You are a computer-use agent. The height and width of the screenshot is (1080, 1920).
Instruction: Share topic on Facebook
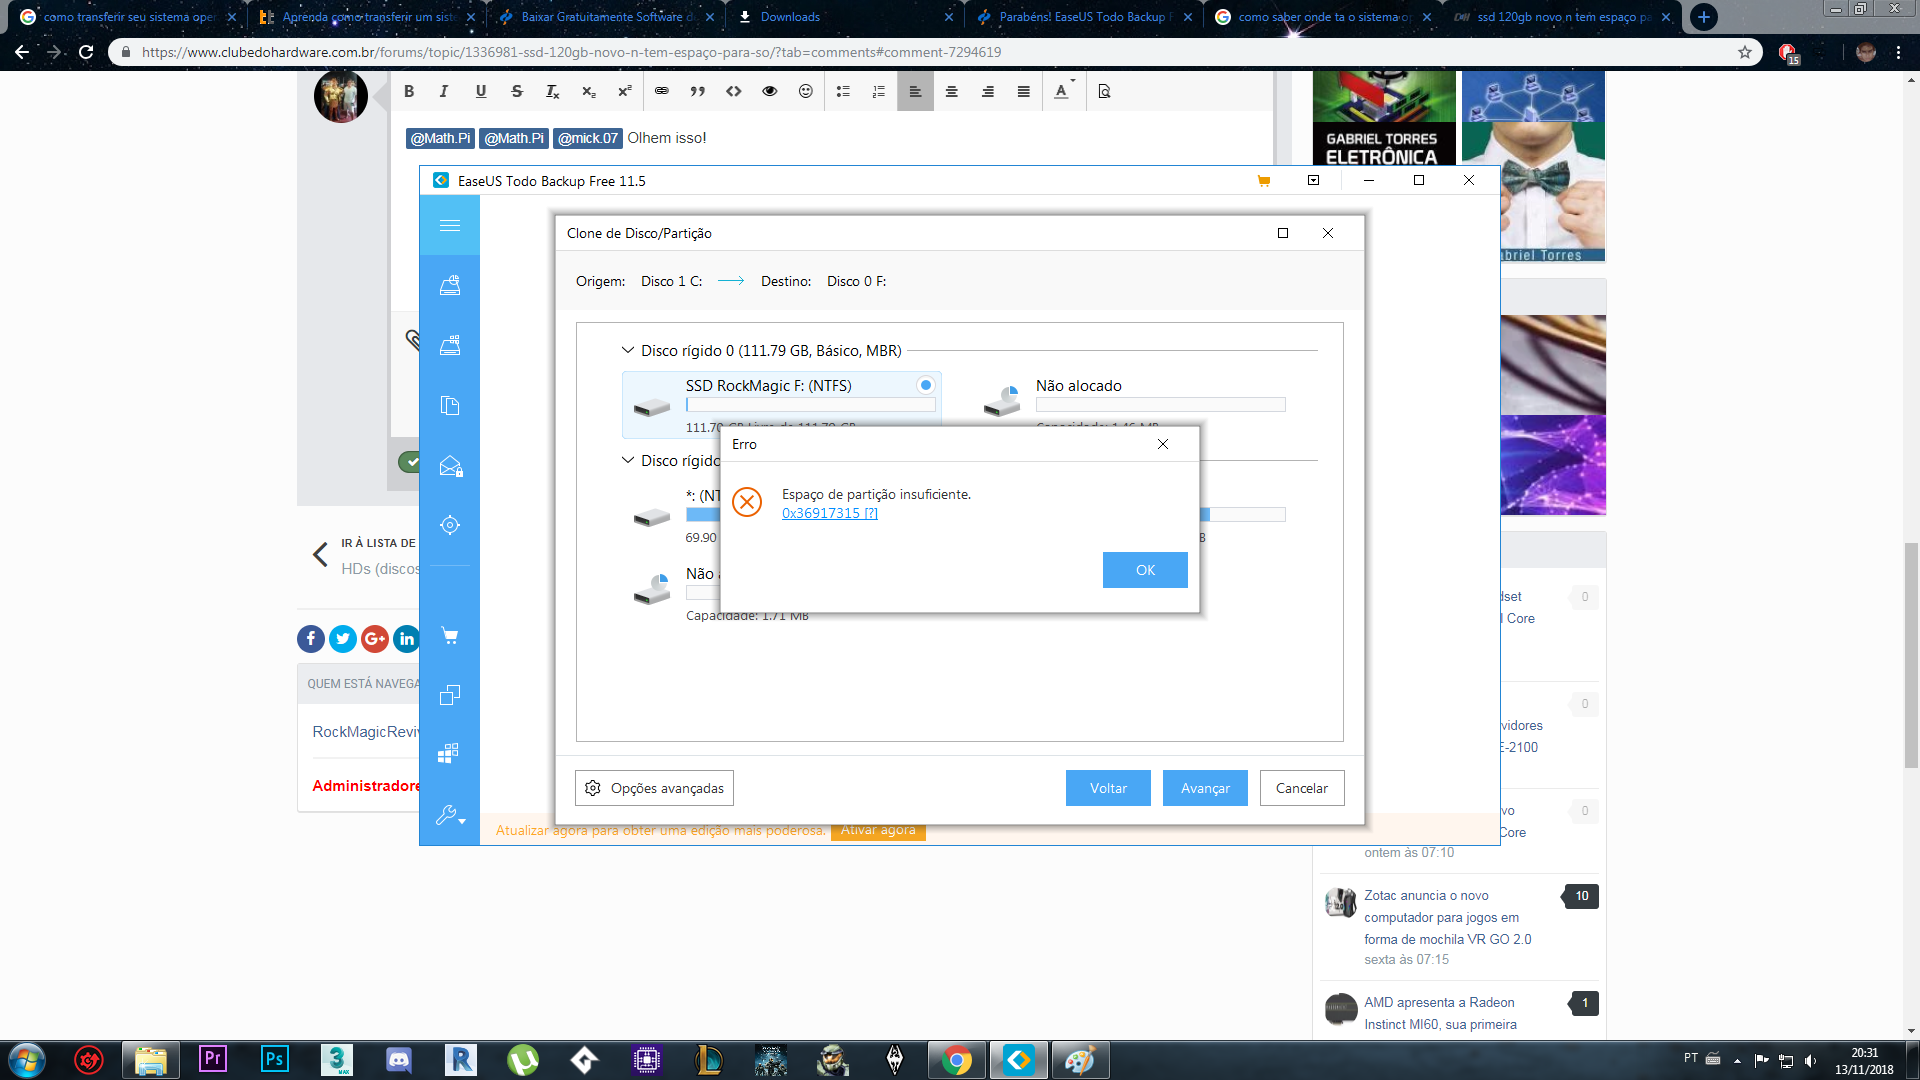click(x=311, y=638)
